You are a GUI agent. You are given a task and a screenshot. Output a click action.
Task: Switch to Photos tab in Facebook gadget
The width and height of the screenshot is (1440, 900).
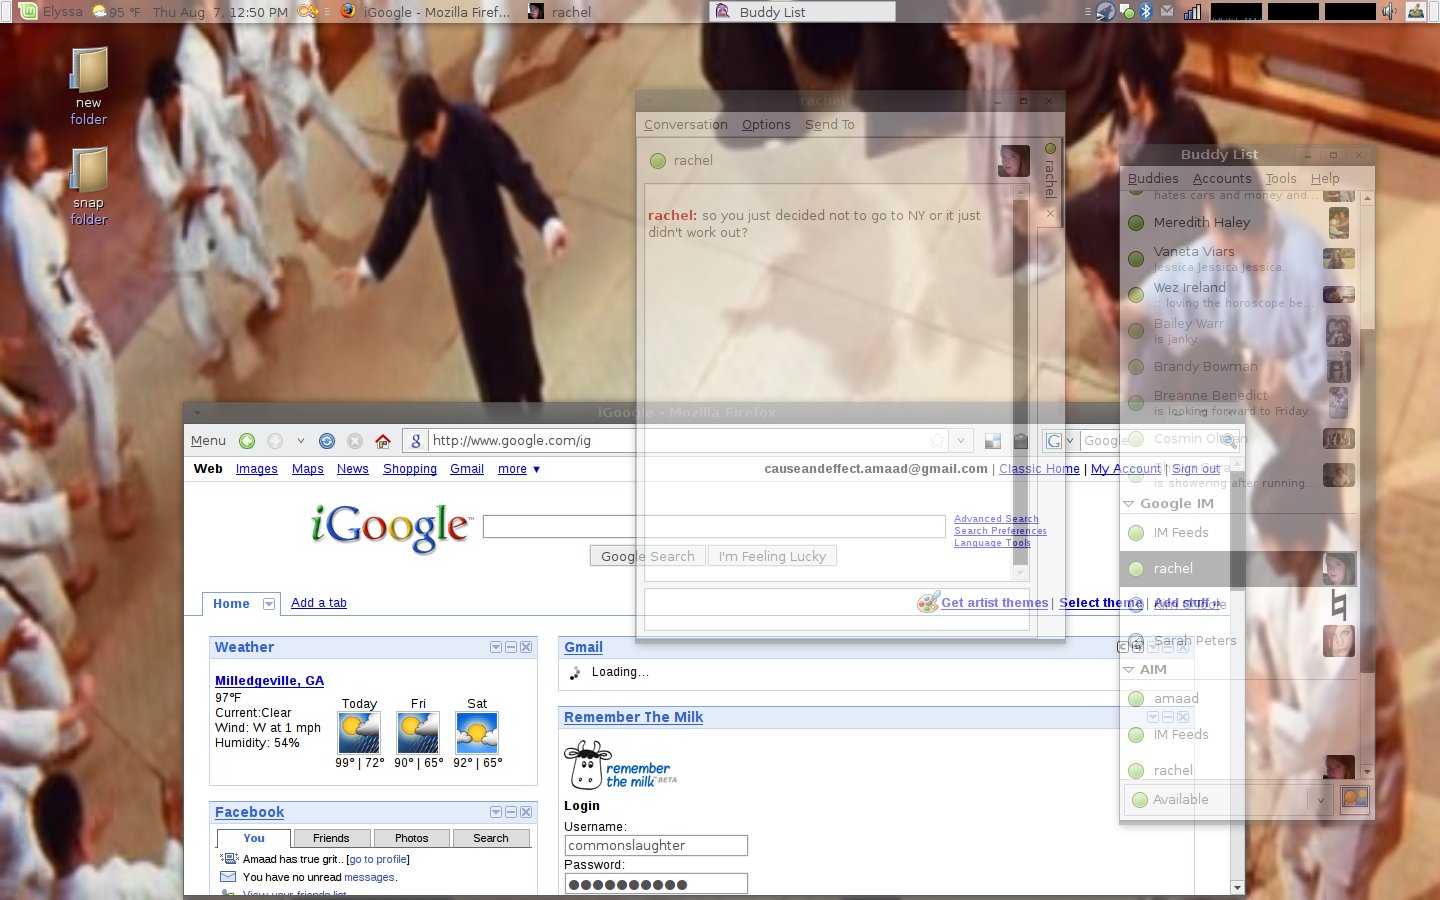click(411, 838)
